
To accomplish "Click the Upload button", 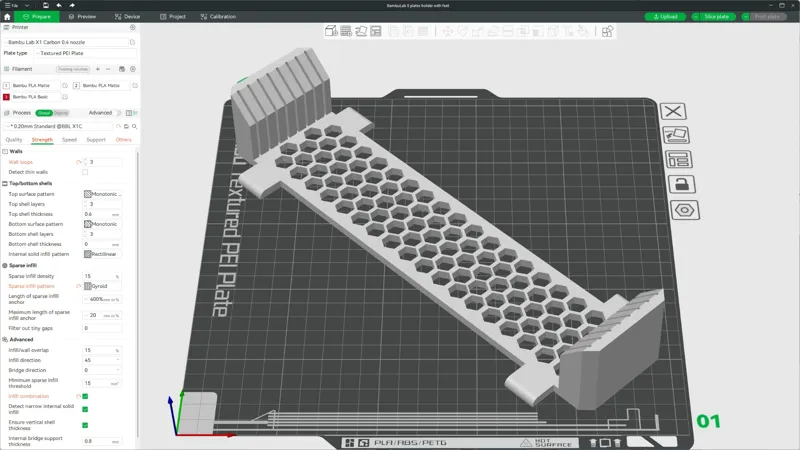I will coord(665,16).
